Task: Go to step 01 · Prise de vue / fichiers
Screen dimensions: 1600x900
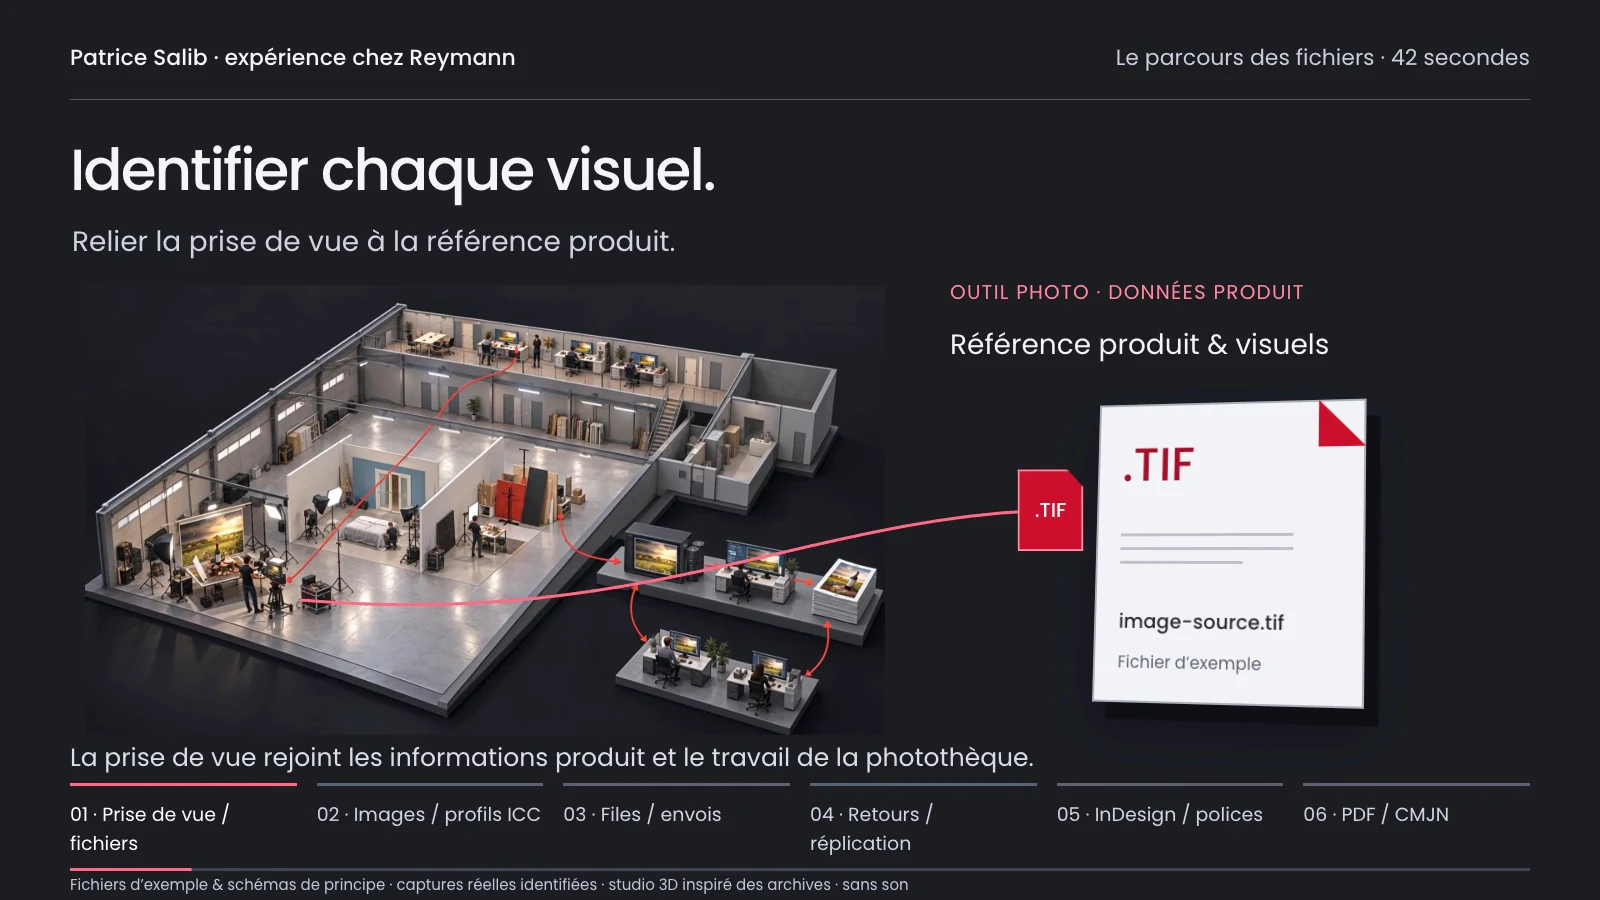Action: [183, 820]
